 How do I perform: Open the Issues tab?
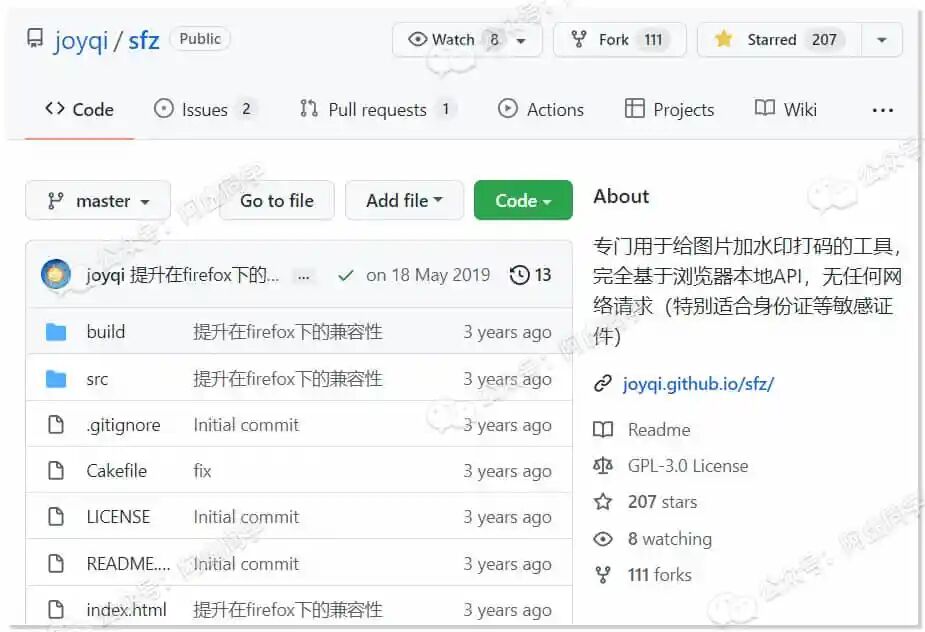click(205, 109)
